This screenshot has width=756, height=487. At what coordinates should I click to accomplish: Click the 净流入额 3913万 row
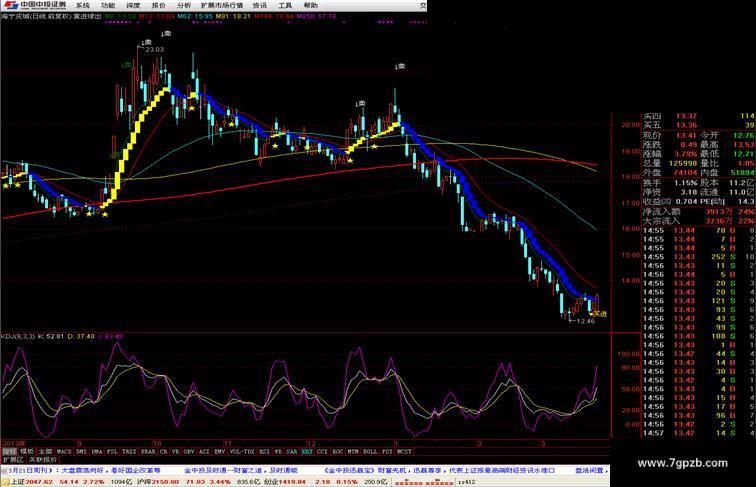(x=698, y=212)
